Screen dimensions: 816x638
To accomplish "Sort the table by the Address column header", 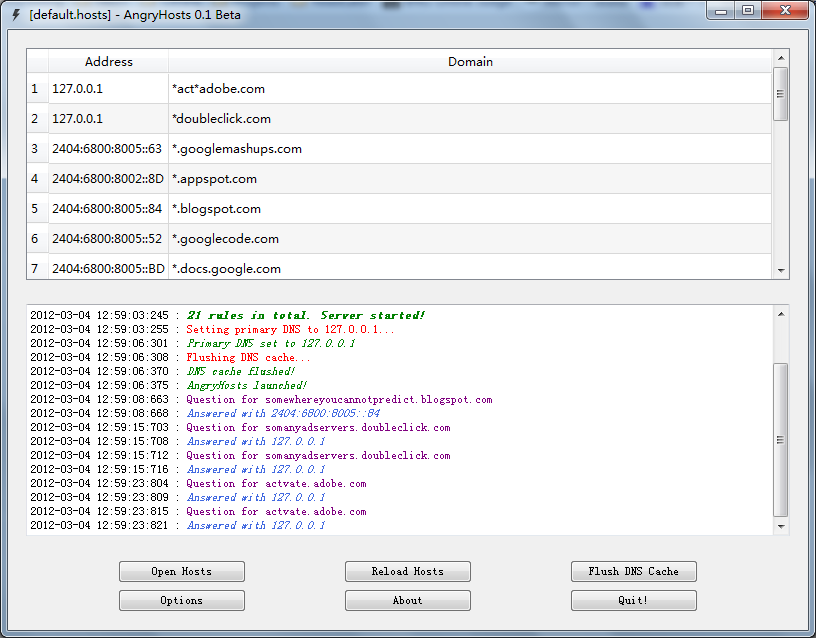I will coord(108,61).
